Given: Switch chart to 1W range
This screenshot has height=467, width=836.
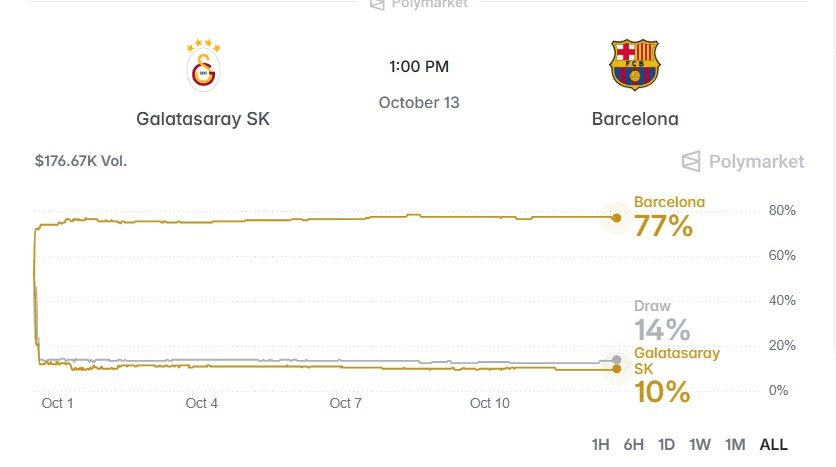Looking at the screenshot, I should pyautogui.click(x=700, y=445).
